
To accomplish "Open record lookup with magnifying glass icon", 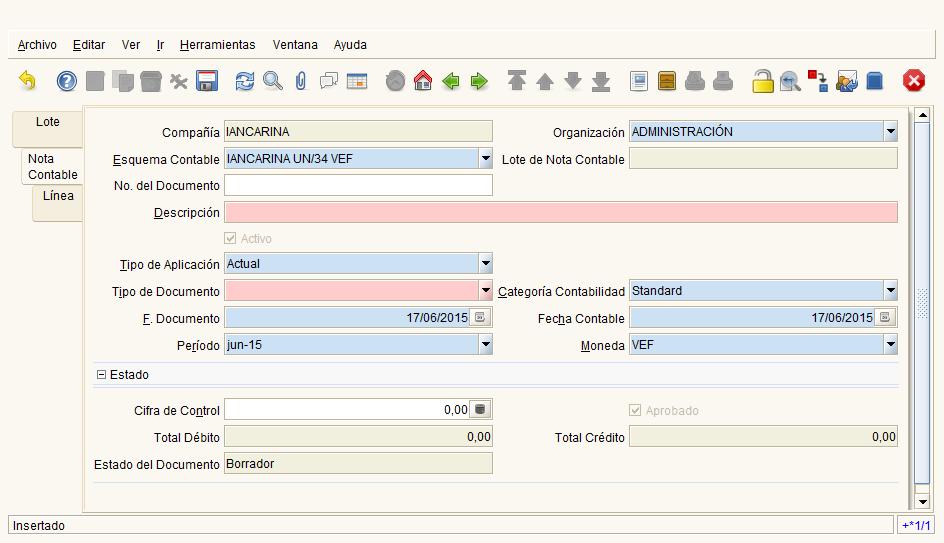I will coord(273,81).
